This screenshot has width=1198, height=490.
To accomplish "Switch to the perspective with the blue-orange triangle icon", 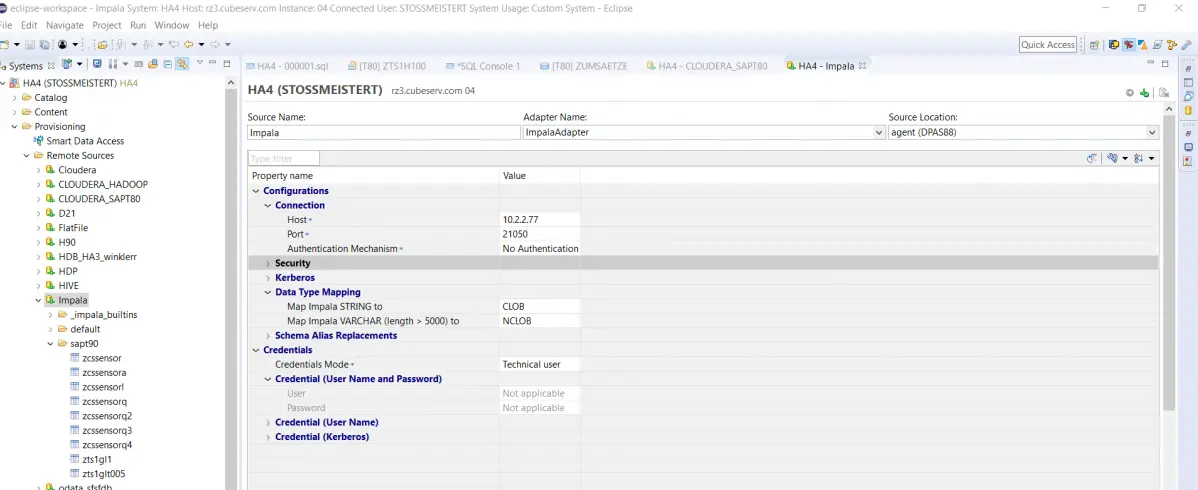I will (1142, 44).
